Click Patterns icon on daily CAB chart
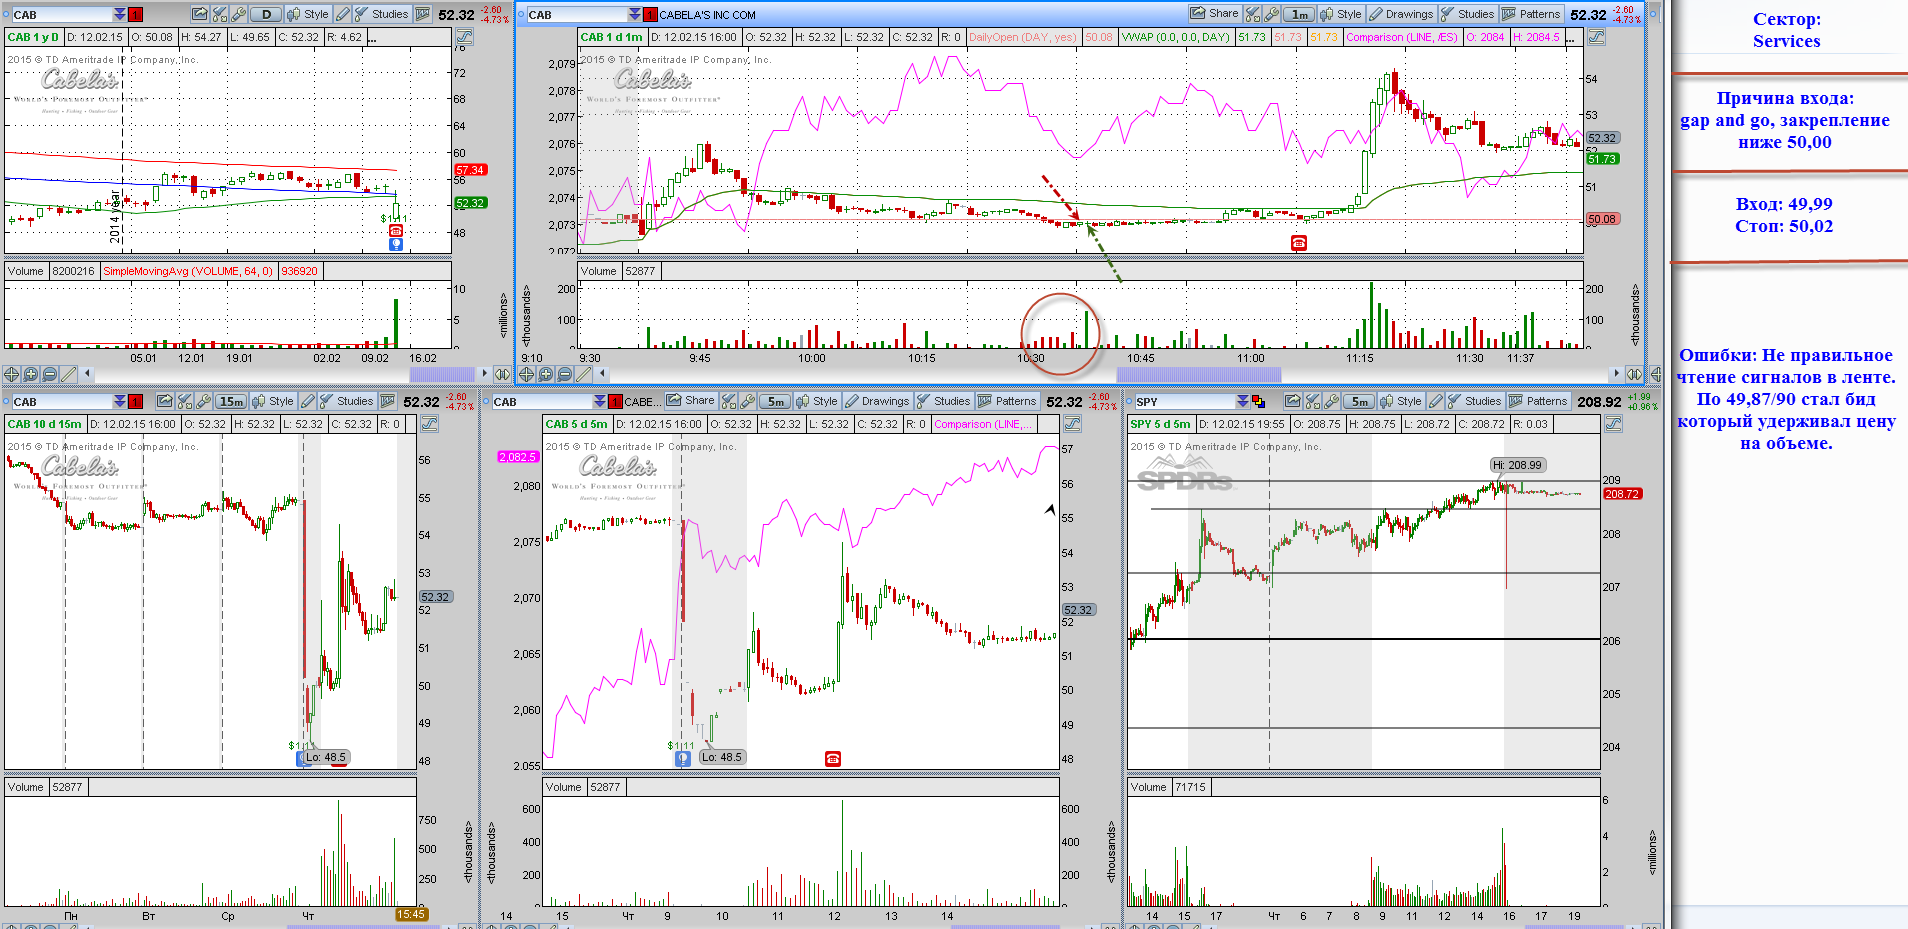This screenshot has width=1908, height=929. (x=422, y=14)
